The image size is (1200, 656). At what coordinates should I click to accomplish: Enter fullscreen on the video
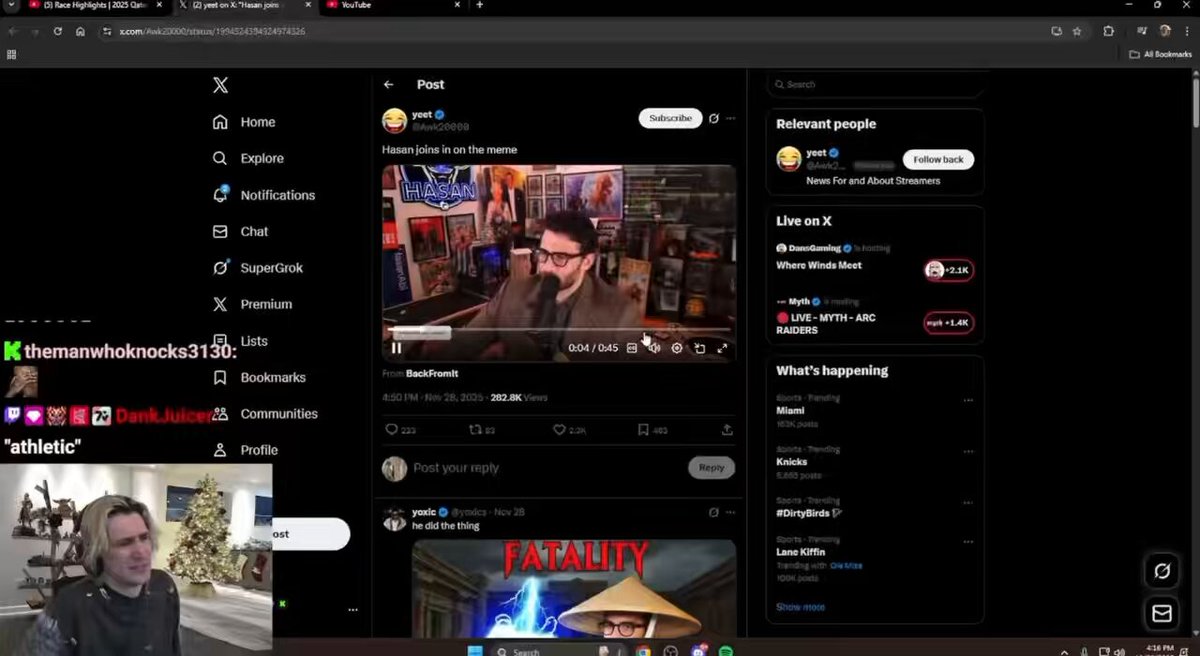coord(722,348)
